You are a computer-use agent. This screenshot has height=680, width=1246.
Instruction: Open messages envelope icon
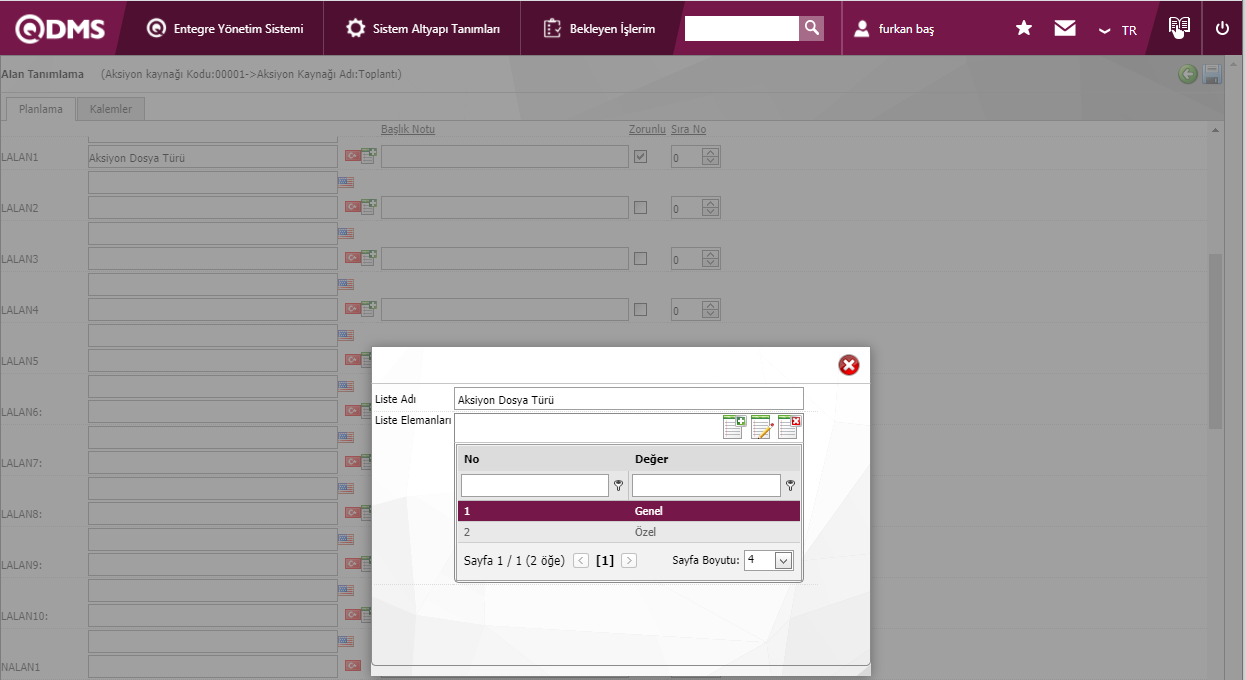point(1065,29)
